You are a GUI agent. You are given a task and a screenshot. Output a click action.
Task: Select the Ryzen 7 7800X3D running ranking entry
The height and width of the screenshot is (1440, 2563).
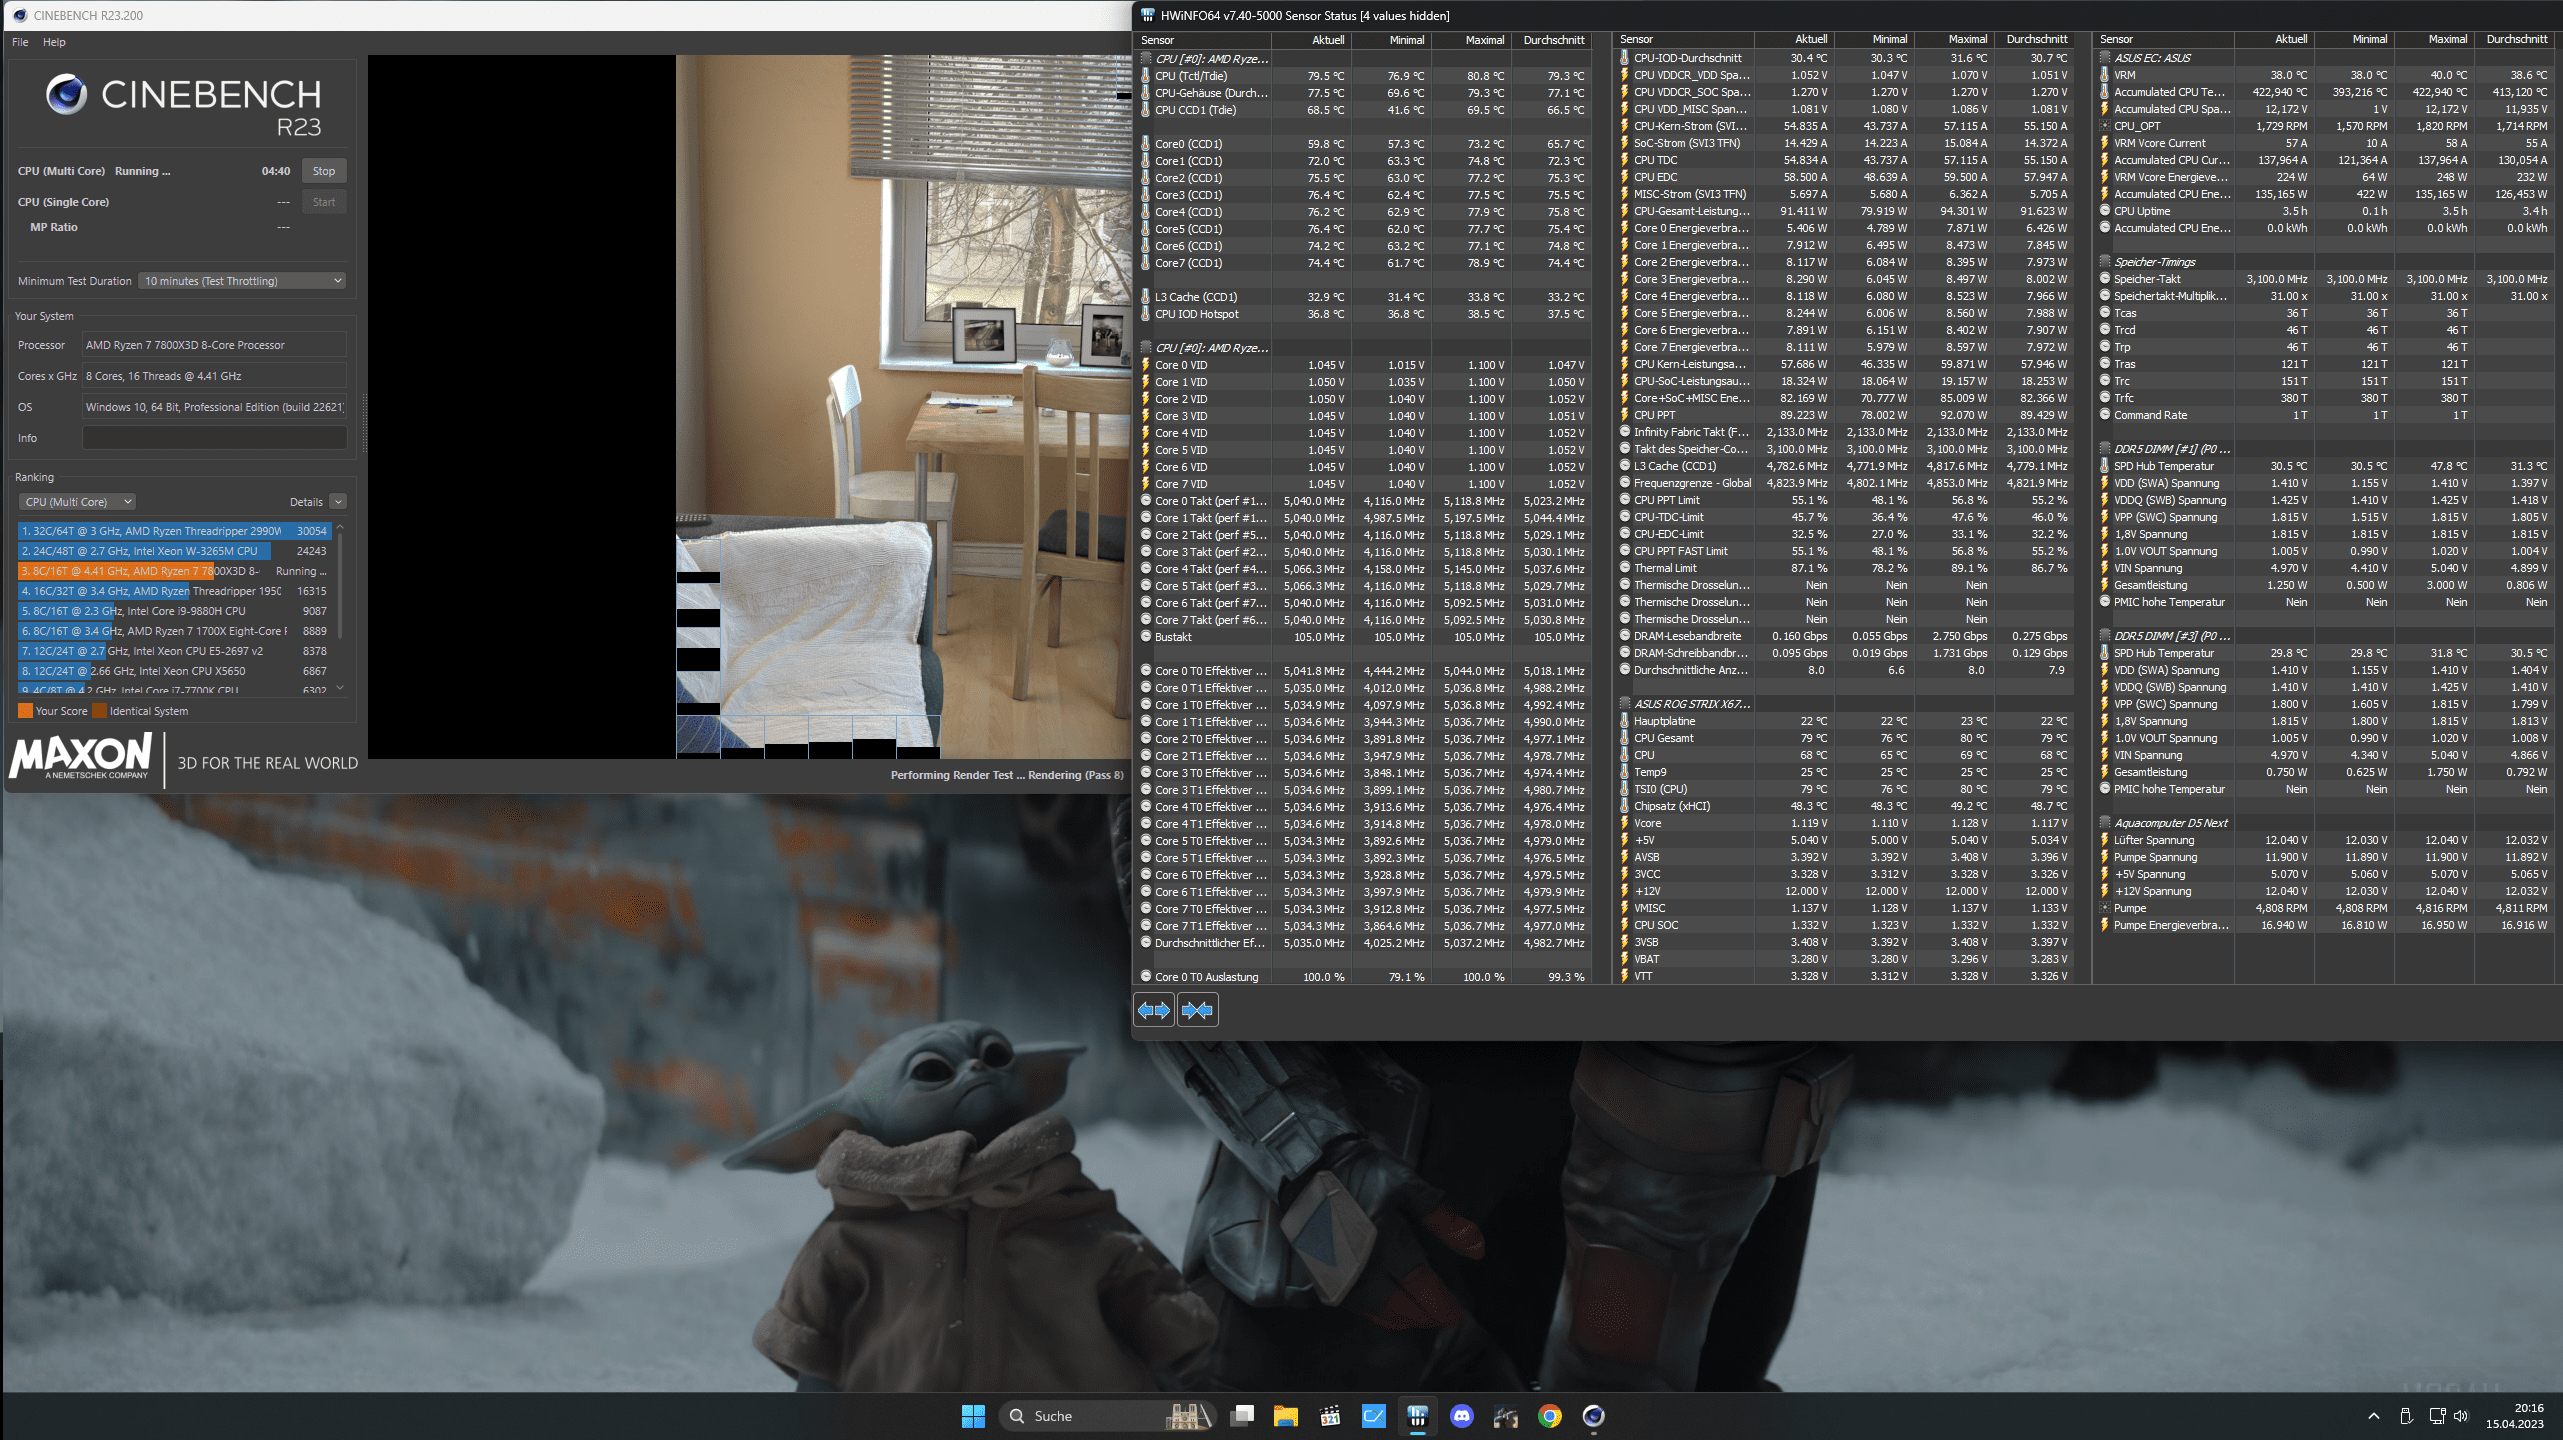point(174,571)
